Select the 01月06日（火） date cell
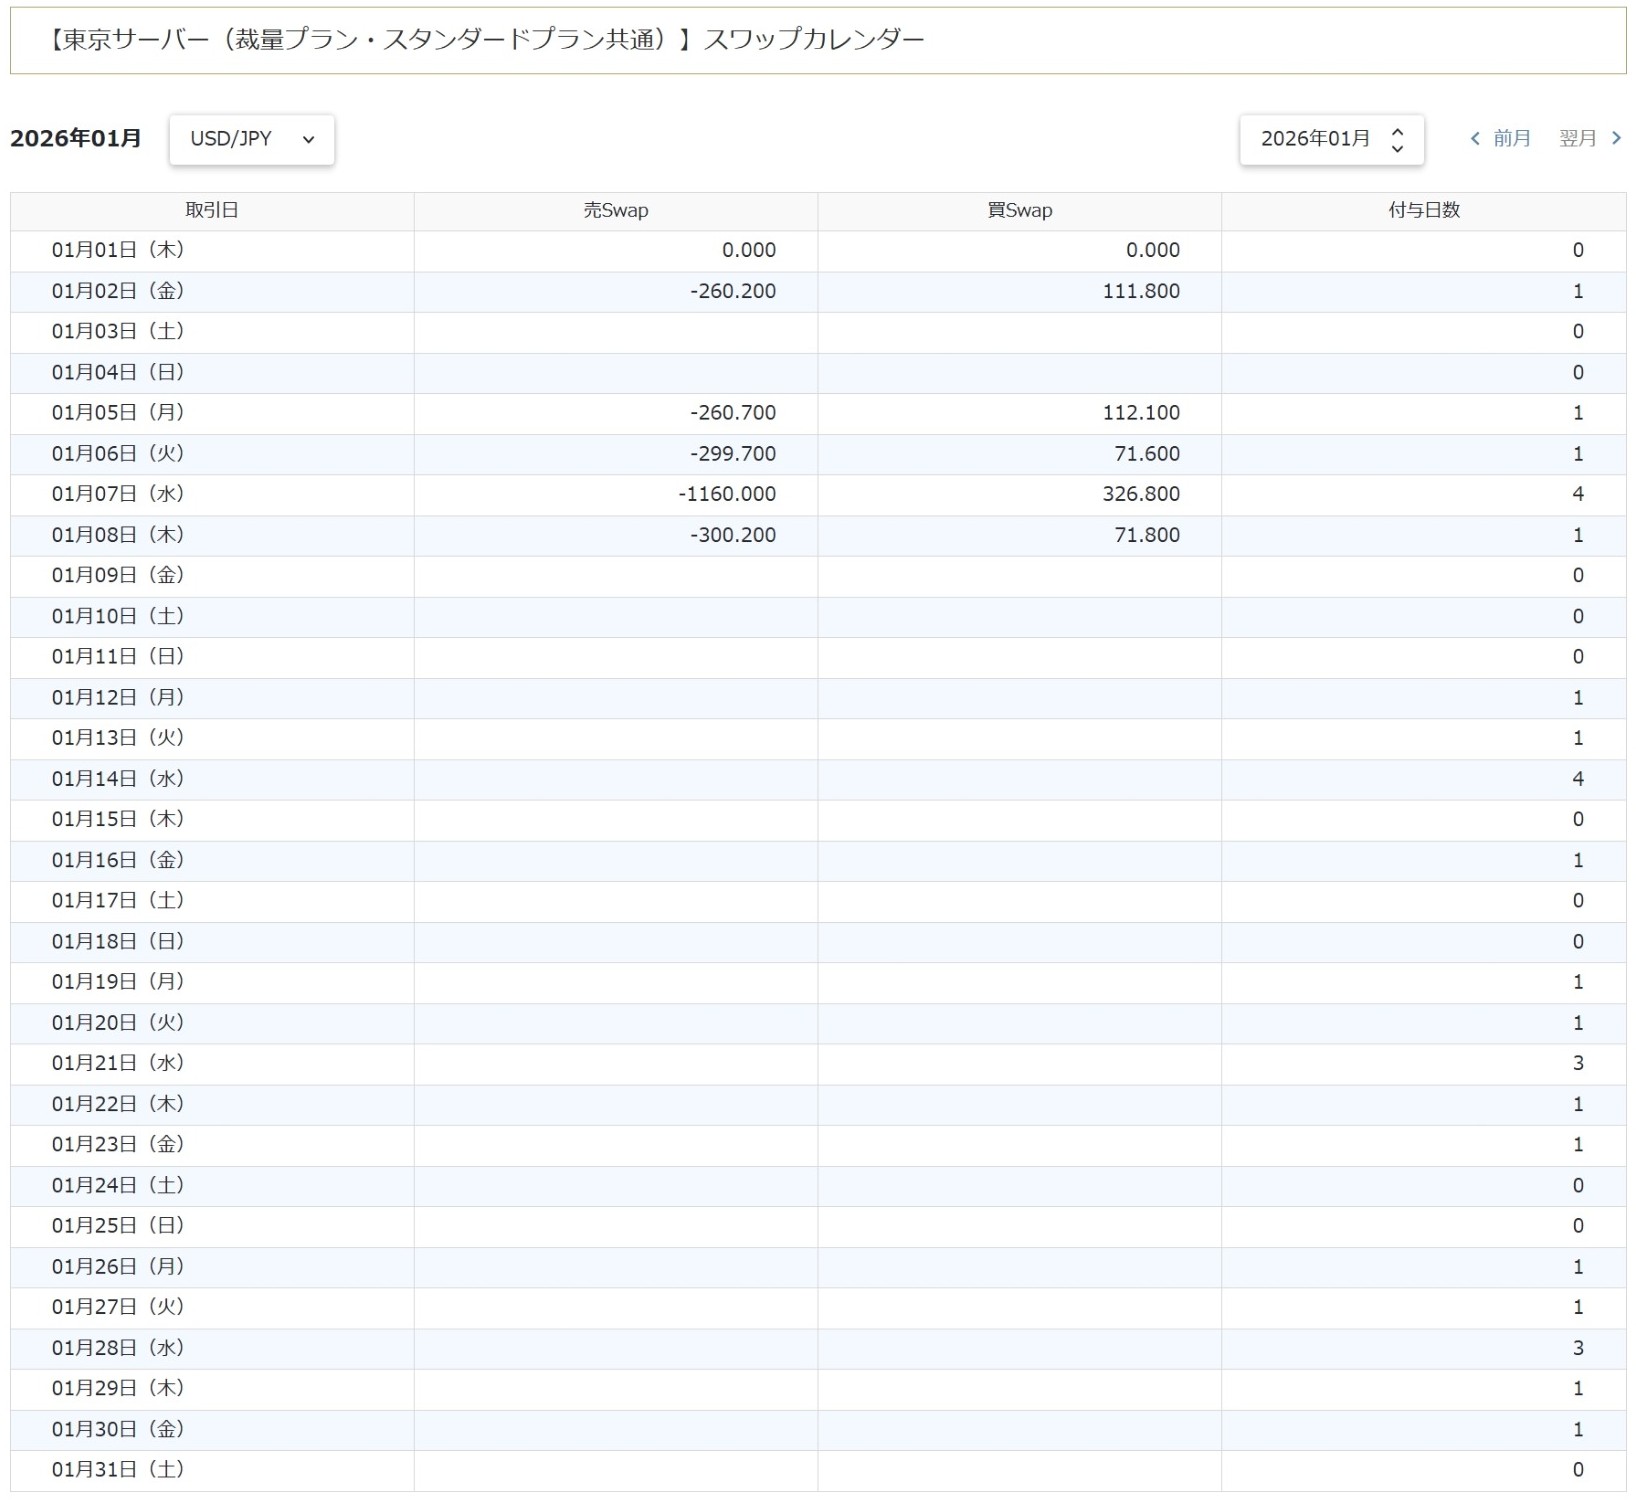The height and width of the screenshot is (1502, 1636). pyautogui.click(x=212, y=454)
